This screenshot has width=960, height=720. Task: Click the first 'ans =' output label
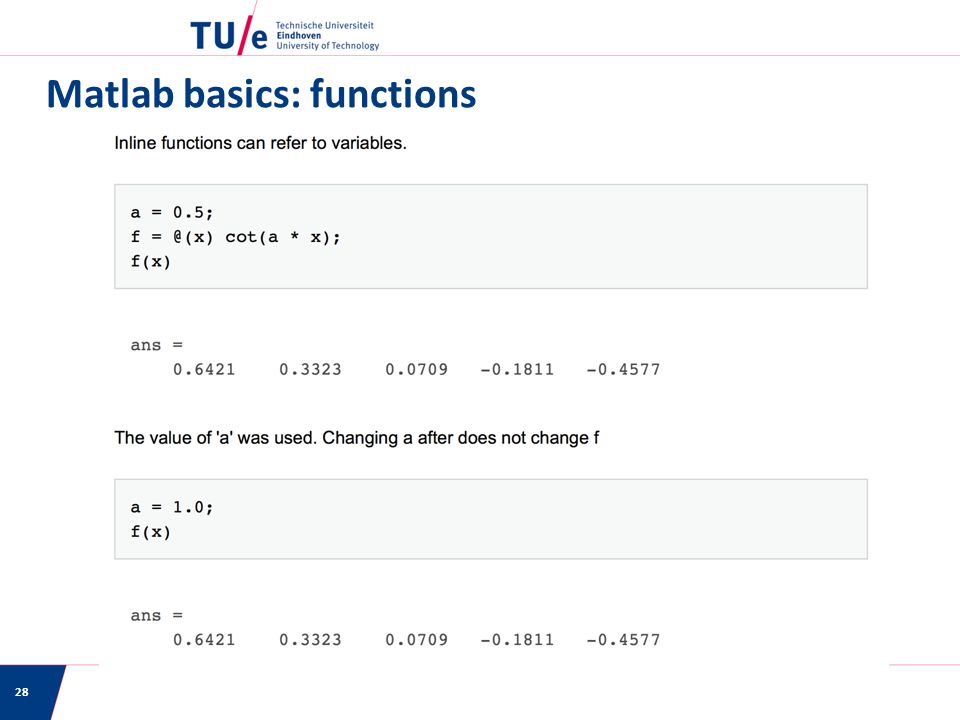pyautogui.click(x=157, y=345)
